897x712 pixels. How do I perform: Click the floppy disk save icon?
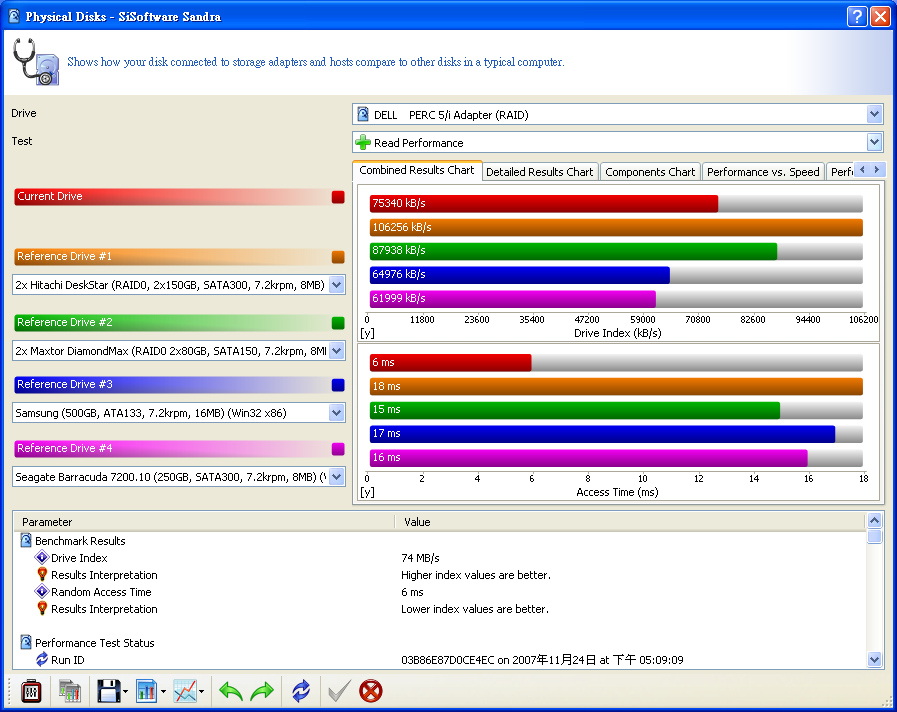pos(108,691)
